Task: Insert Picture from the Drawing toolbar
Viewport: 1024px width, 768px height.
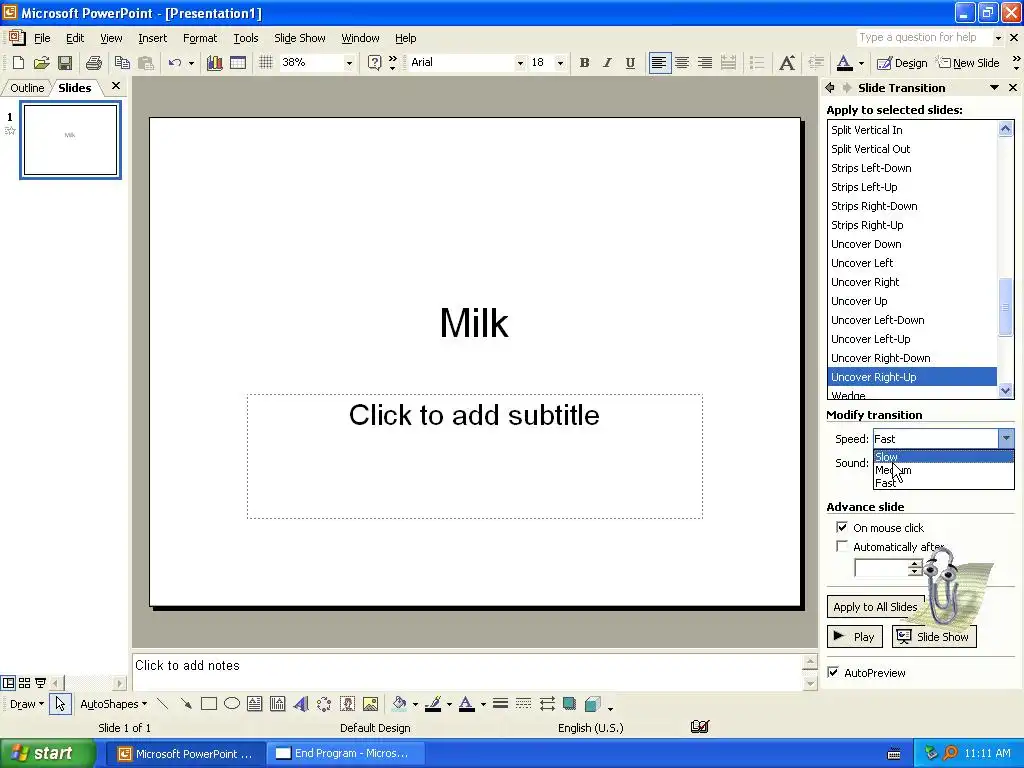Action: pyautogui.click(x=370, y=704)
